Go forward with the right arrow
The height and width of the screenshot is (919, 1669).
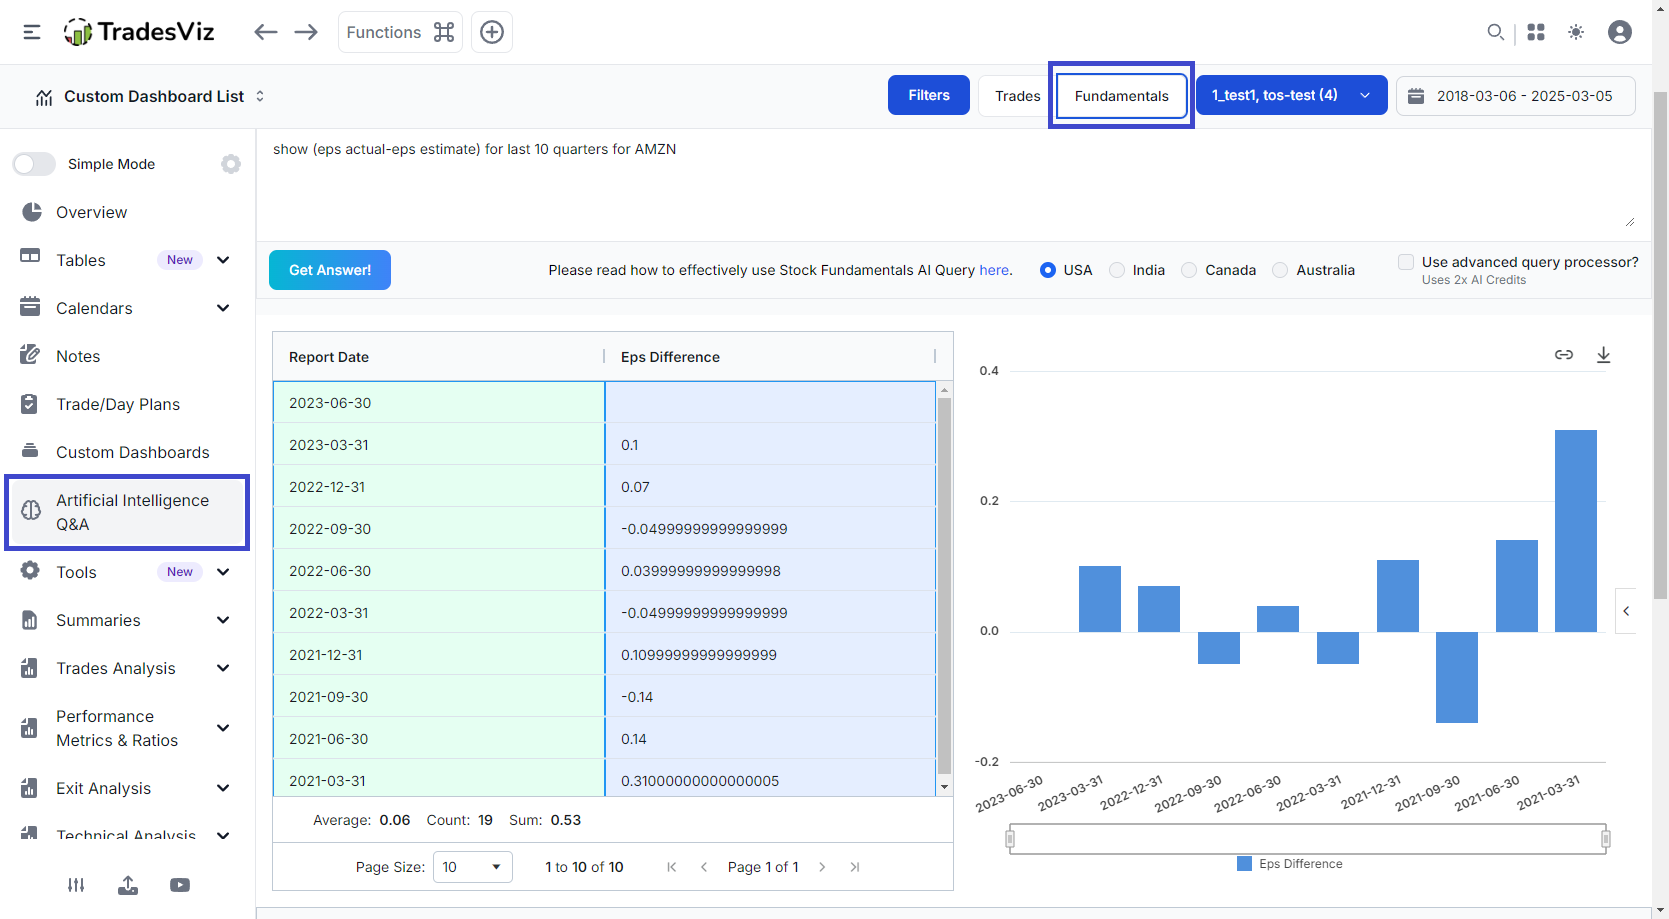pos(306,32)
